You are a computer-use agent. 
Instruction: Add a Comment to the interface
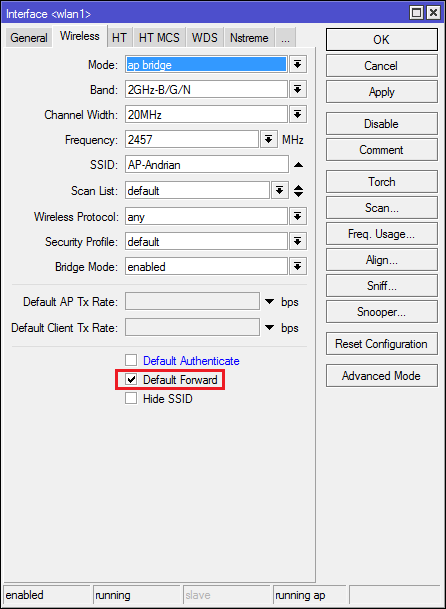tap(382, 150)
